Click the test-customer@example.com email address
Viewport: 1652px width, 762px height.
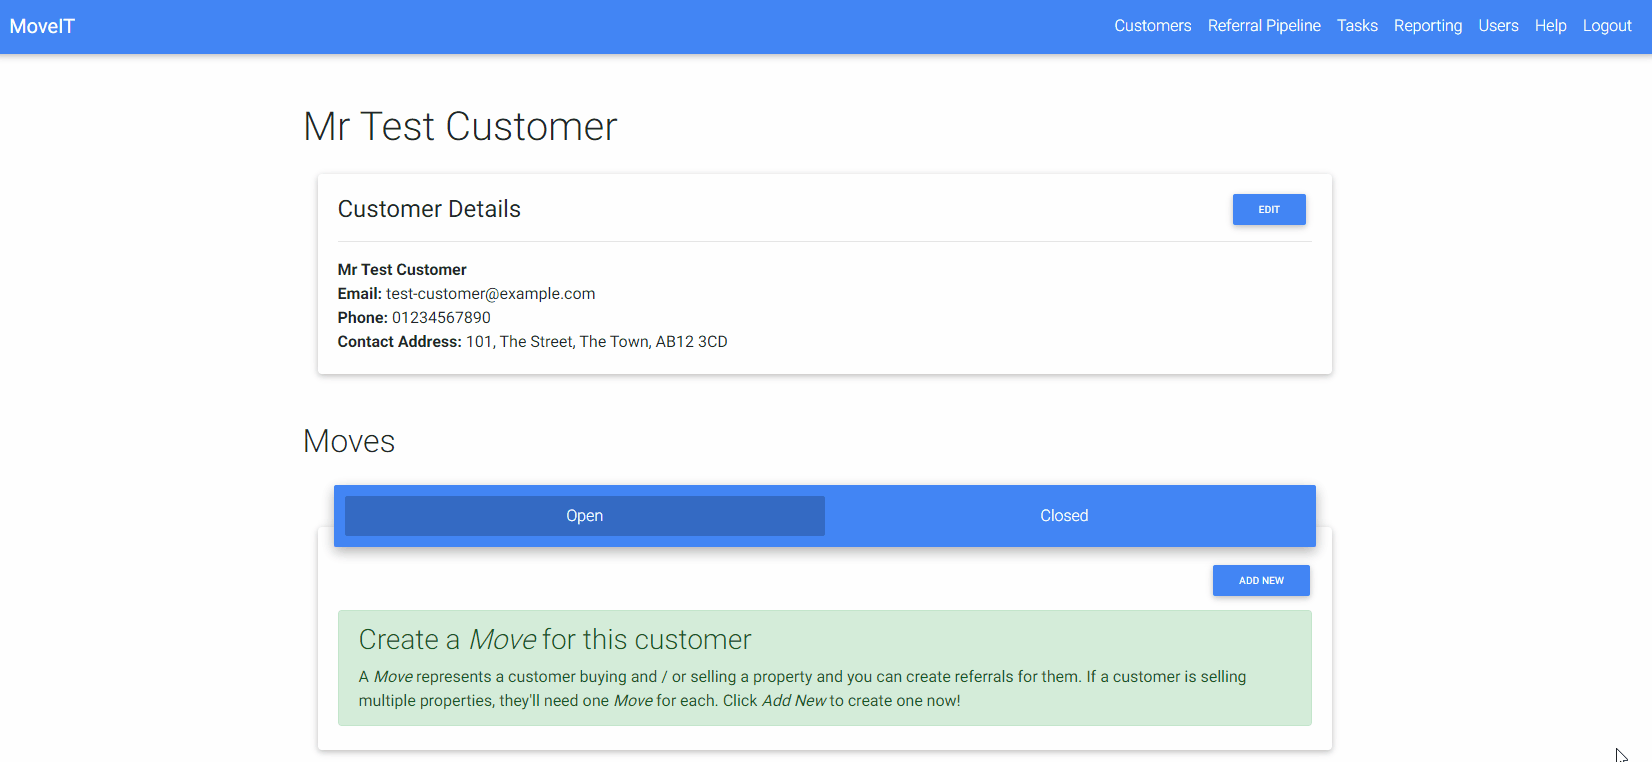pyautogui.click(x=490, y=294)
